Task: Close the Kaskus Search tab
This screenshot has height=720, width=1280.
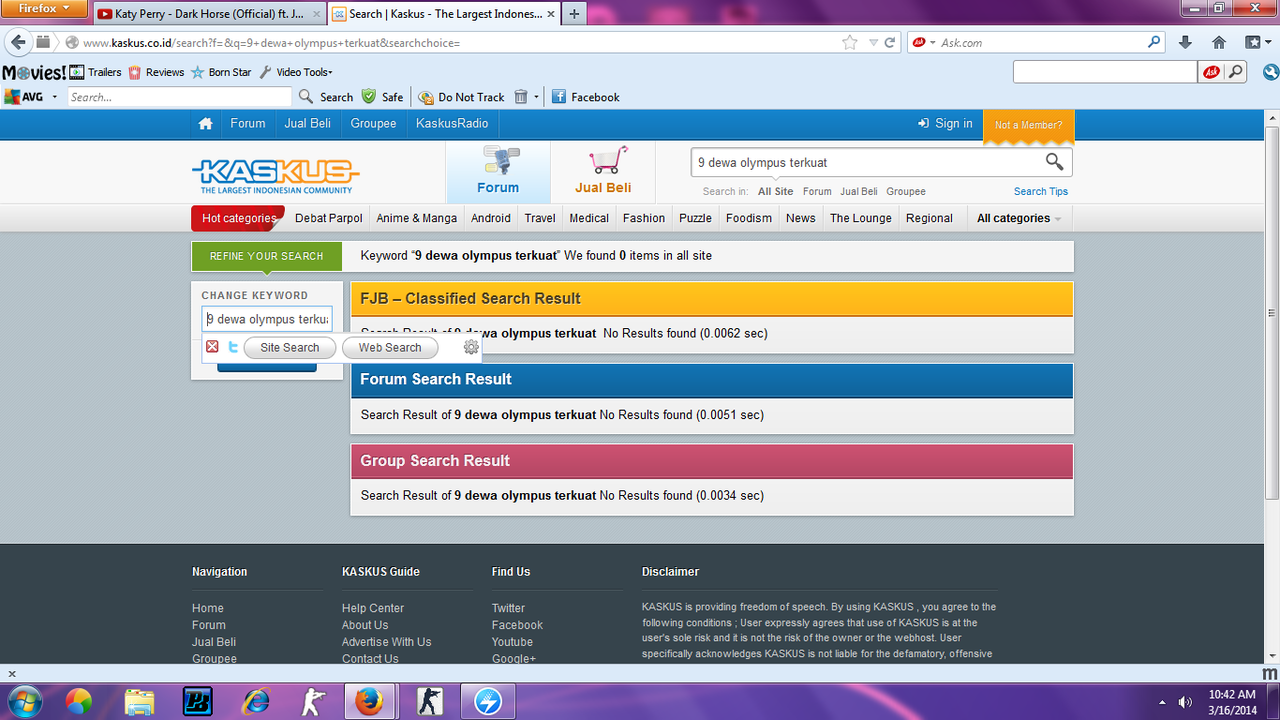Action: (551, 14)
